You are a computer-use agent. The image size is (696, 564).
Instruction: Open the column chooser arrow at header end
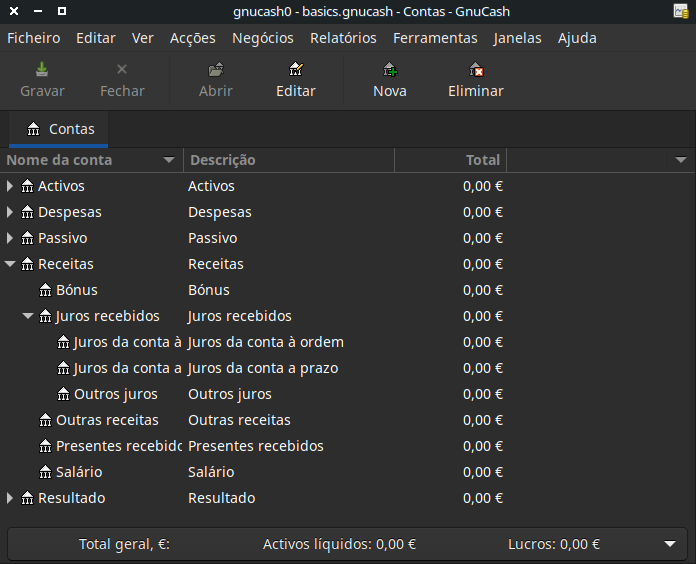[x=681, y=160]
